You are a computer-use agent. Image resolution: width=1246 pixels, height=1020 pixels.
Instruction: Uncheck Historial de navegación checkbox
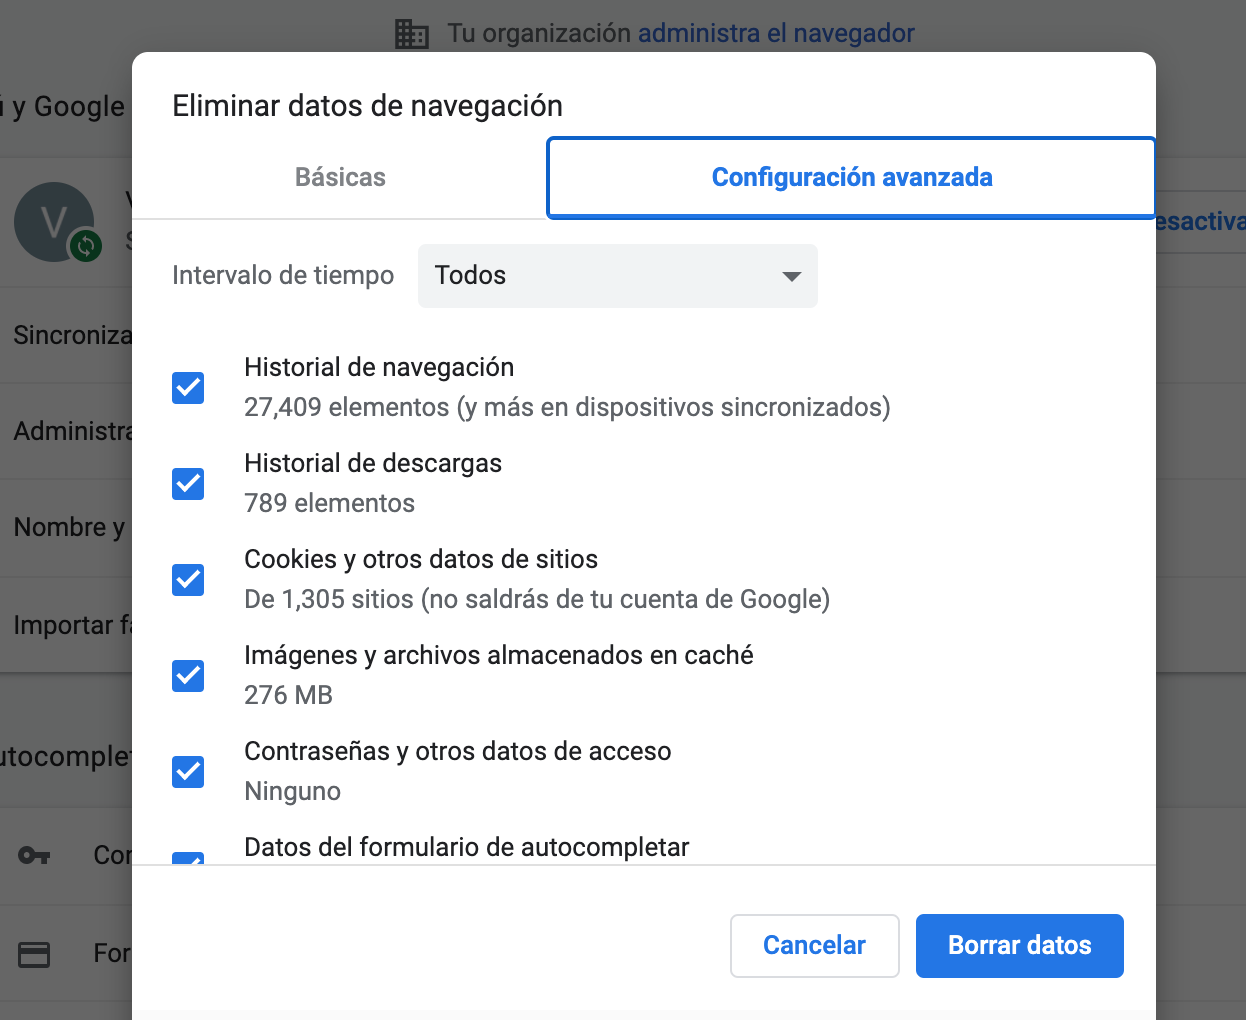tap(188, 387)
